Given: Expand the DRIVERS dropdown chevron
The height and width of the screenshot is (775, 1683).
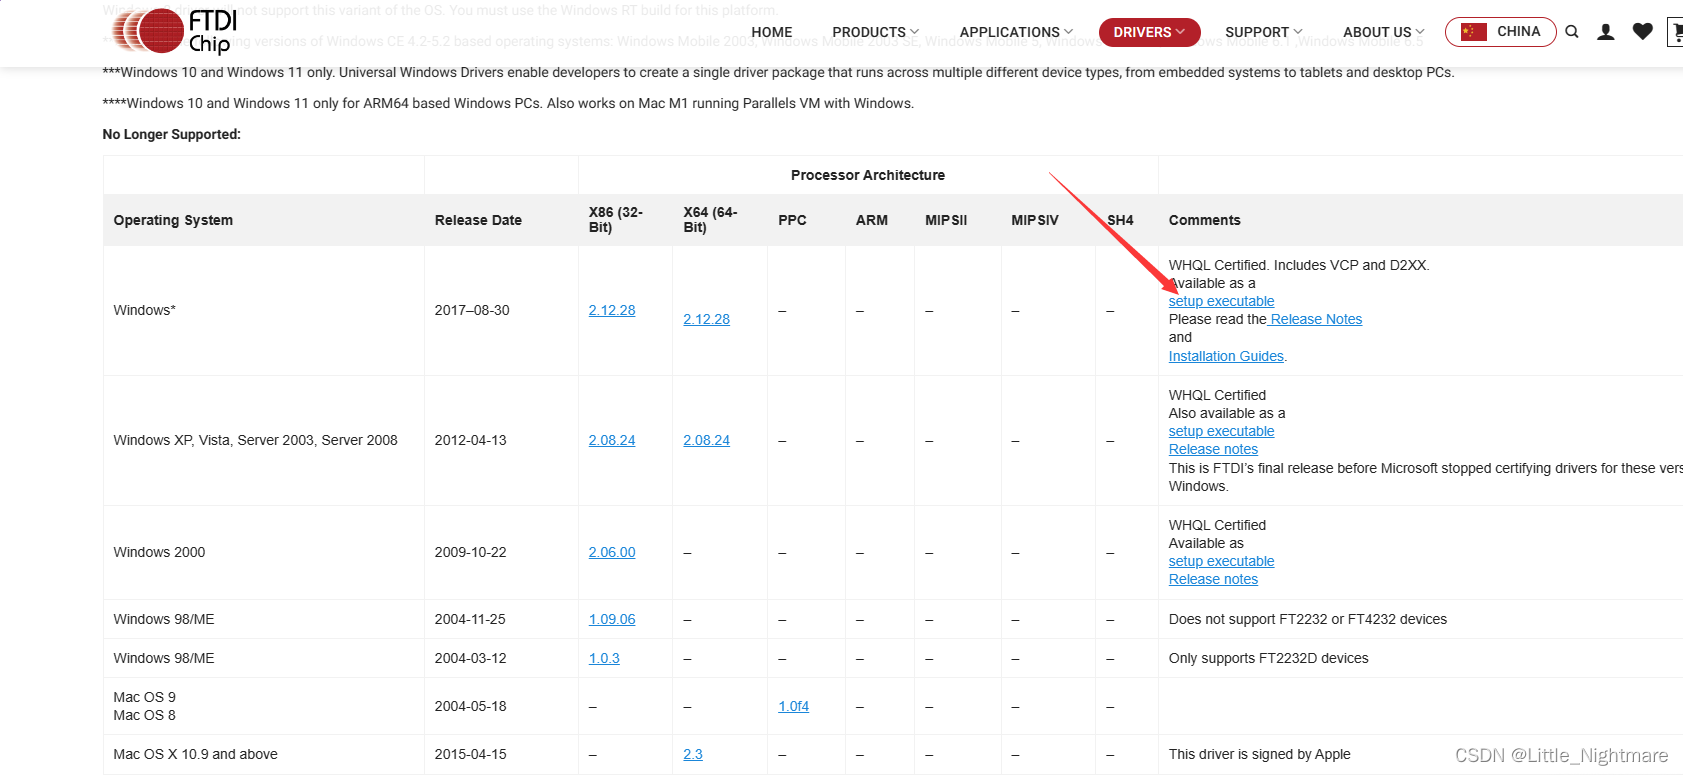Looking at the screenshot, I should 1180,32.
